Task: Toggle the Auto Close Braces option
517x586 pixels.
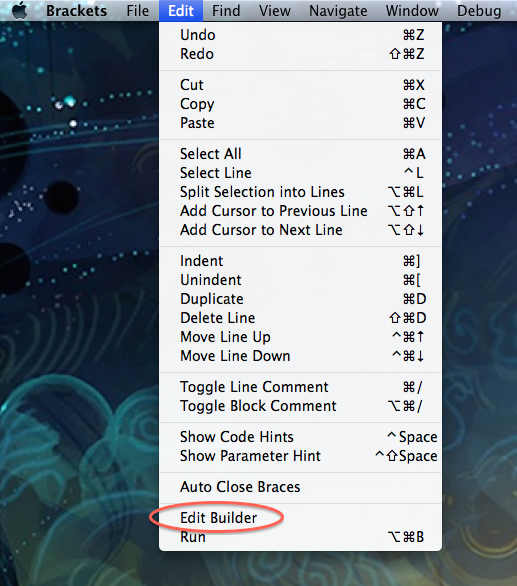Action: [x=300, y=487]
